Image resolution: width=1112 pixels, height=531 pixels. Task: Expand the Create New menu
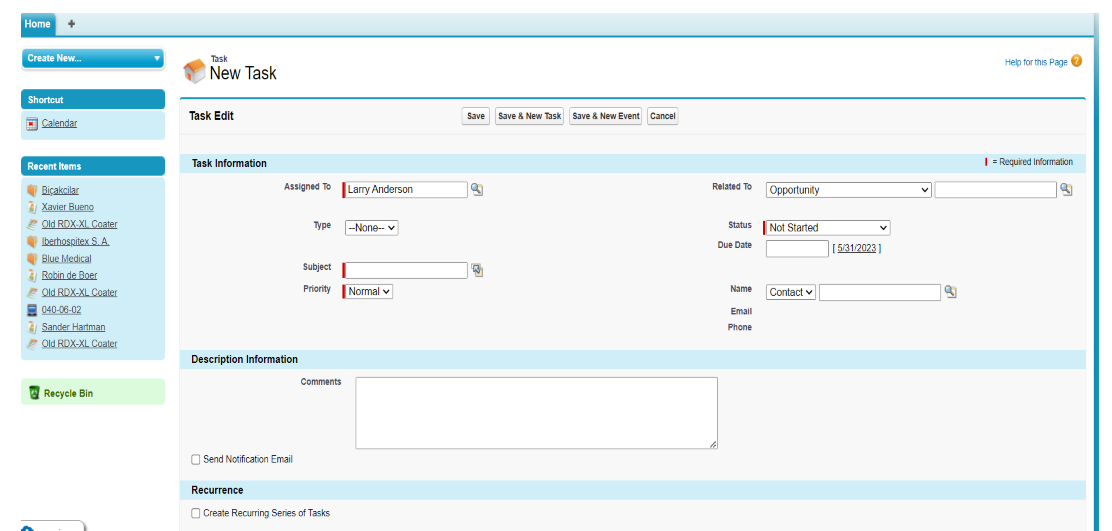[x=92, y=58]
